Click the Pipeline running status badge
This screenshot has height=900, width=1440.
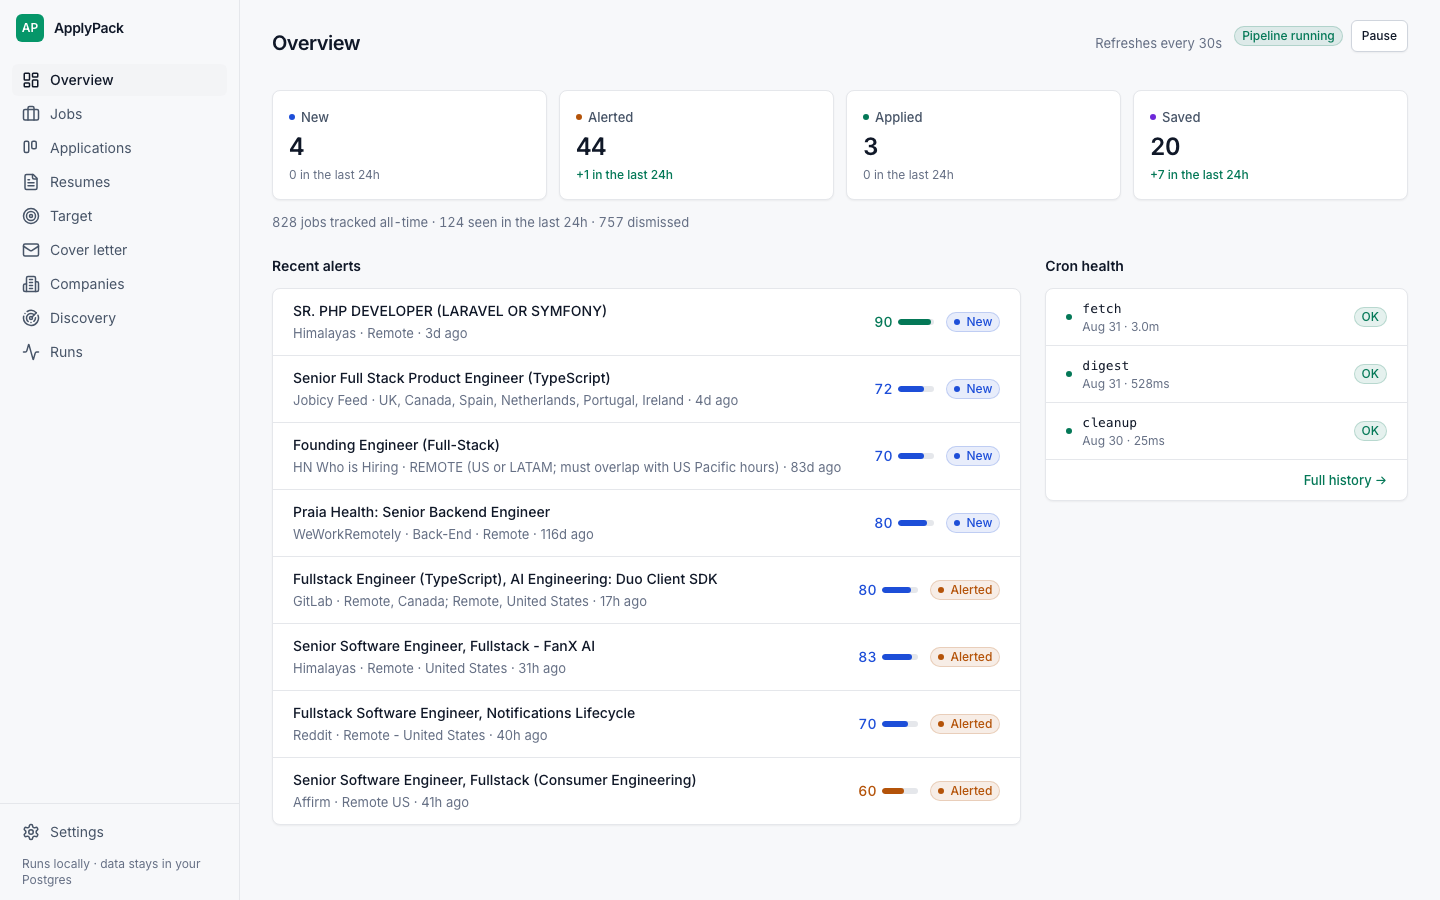coord(1288,36)
